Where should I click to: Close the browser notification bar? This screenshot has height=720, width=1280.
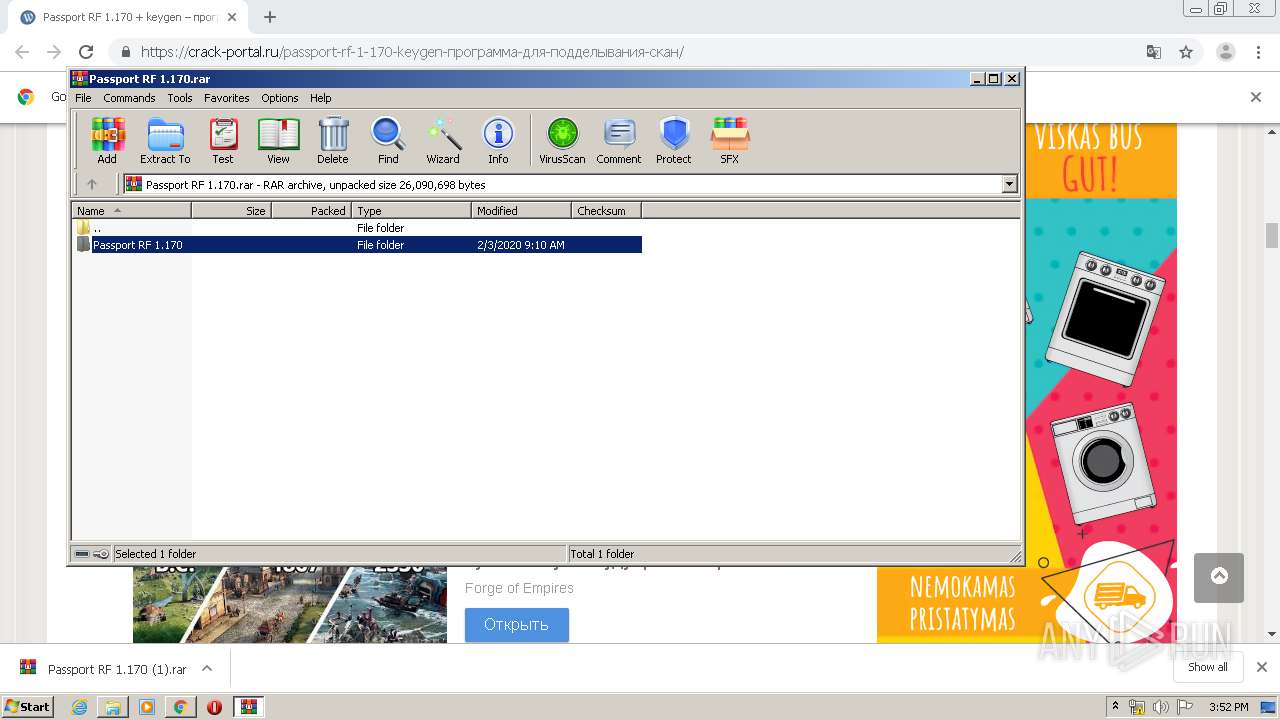1256,97
